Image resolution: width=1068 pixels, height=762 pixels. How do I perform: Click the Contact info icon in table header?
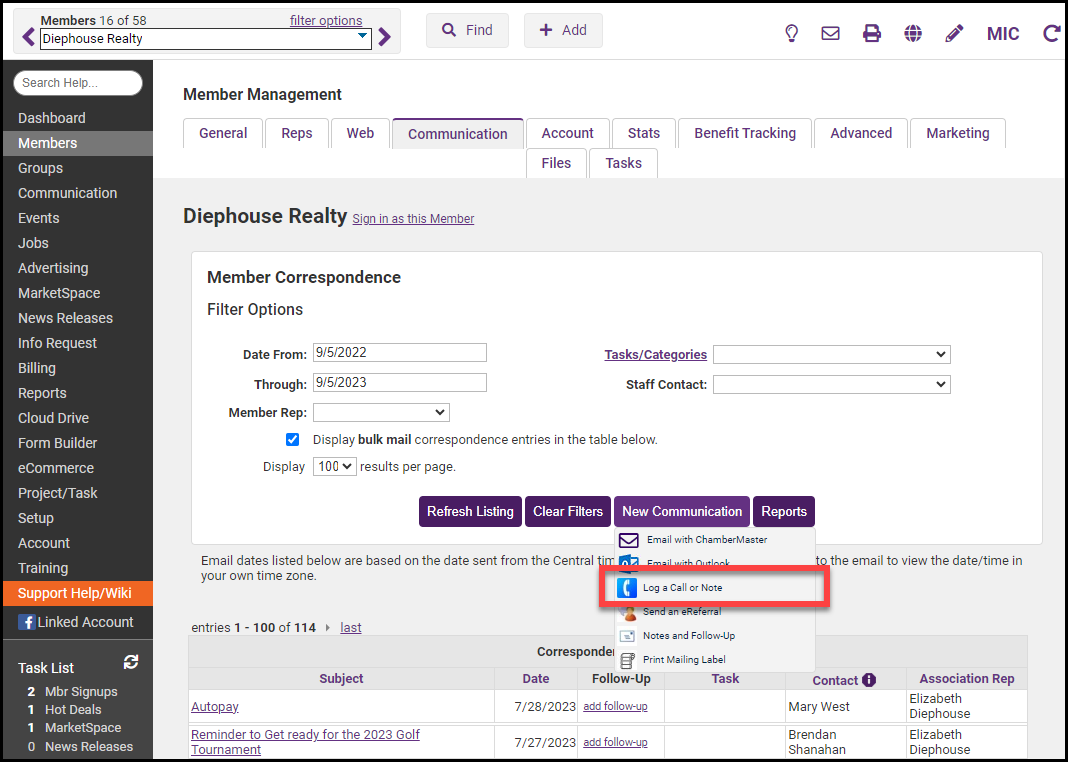tap(869, 680)
